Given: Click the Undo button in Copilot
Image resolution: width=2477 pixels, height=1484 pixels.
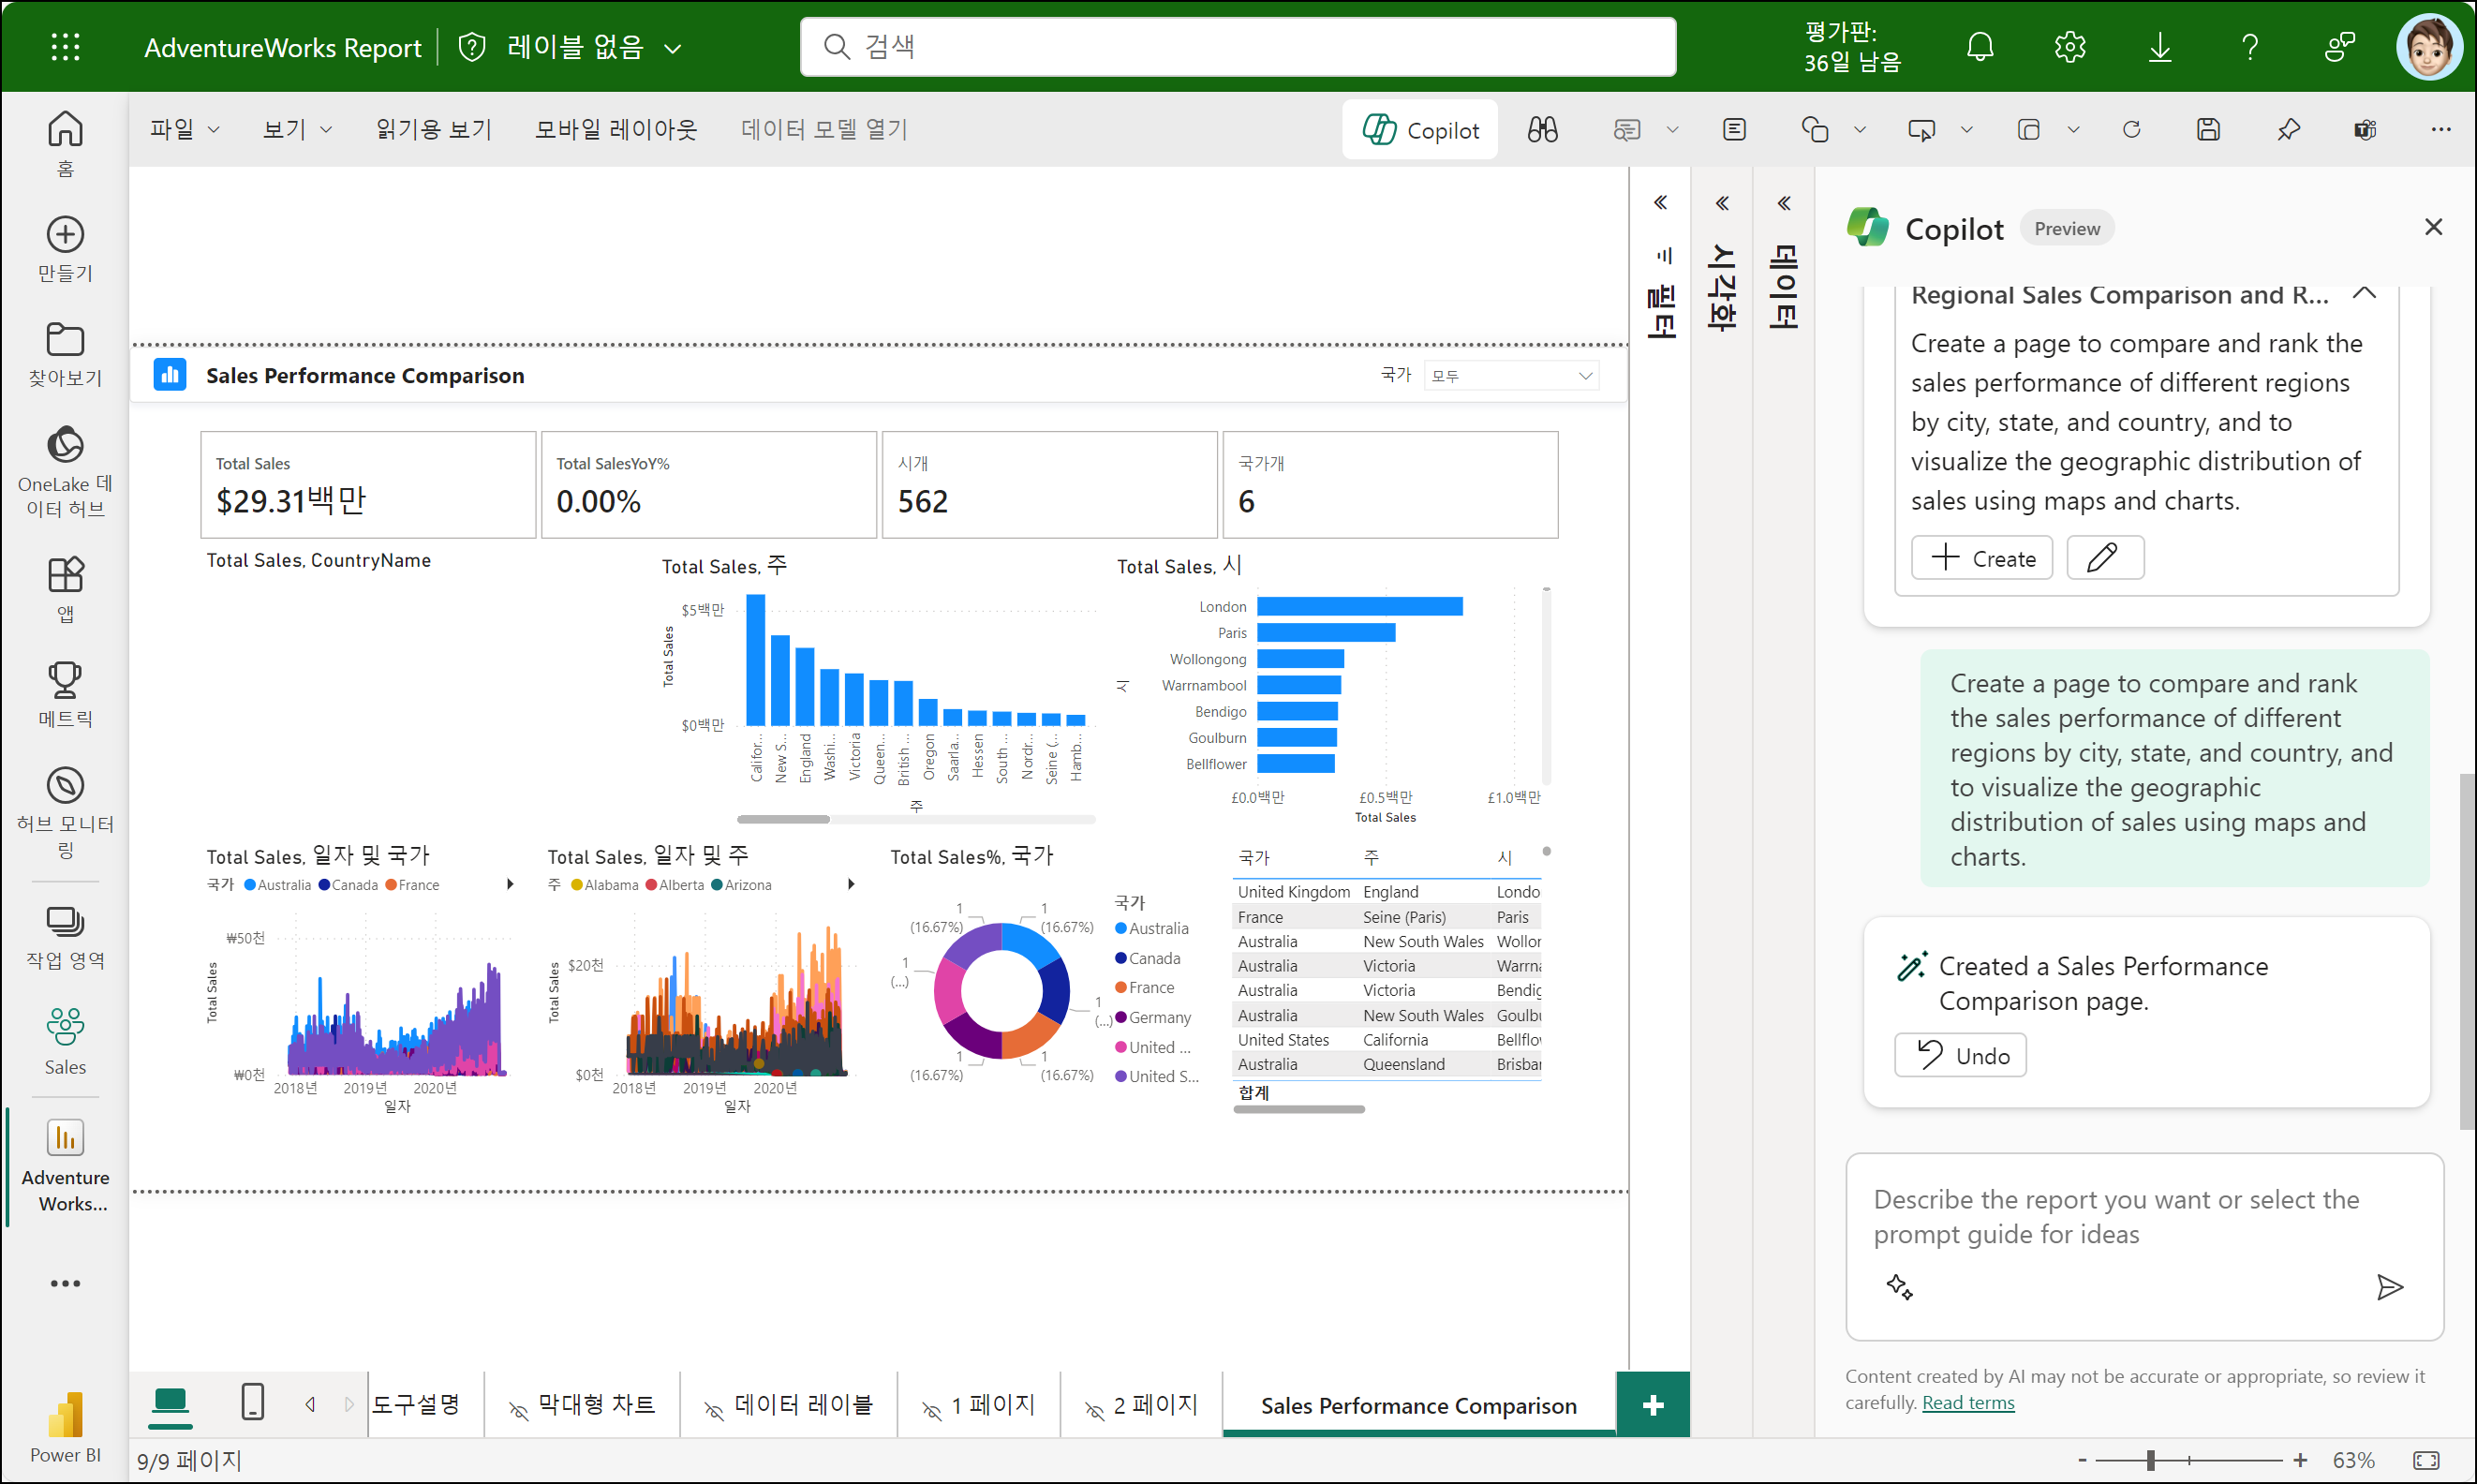Looking at the screenshot, I should pyautogui.click(x=1960, y=1056).
